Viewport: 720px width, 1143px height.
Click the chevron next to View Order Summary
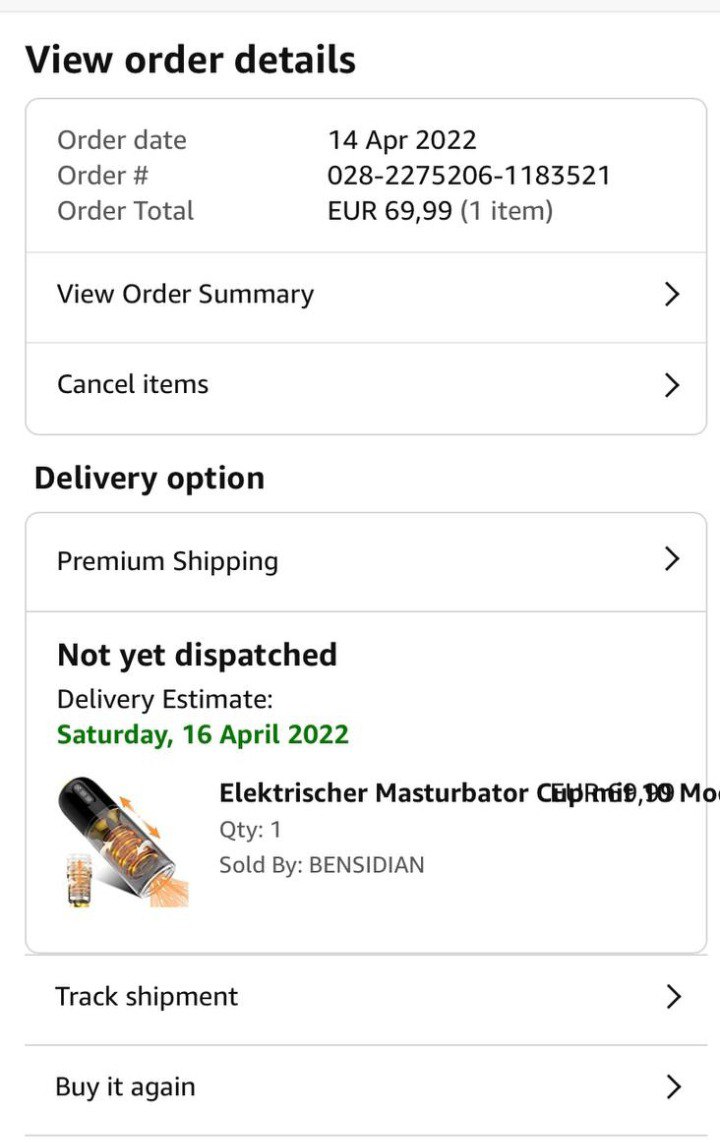tap(672, 295)
